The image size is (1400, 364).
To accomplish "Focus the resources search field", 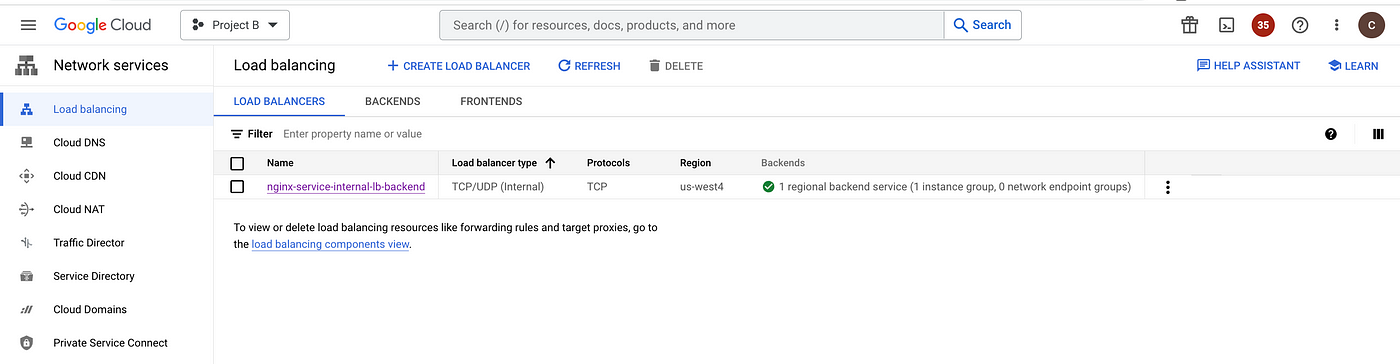I will (692, 25).
